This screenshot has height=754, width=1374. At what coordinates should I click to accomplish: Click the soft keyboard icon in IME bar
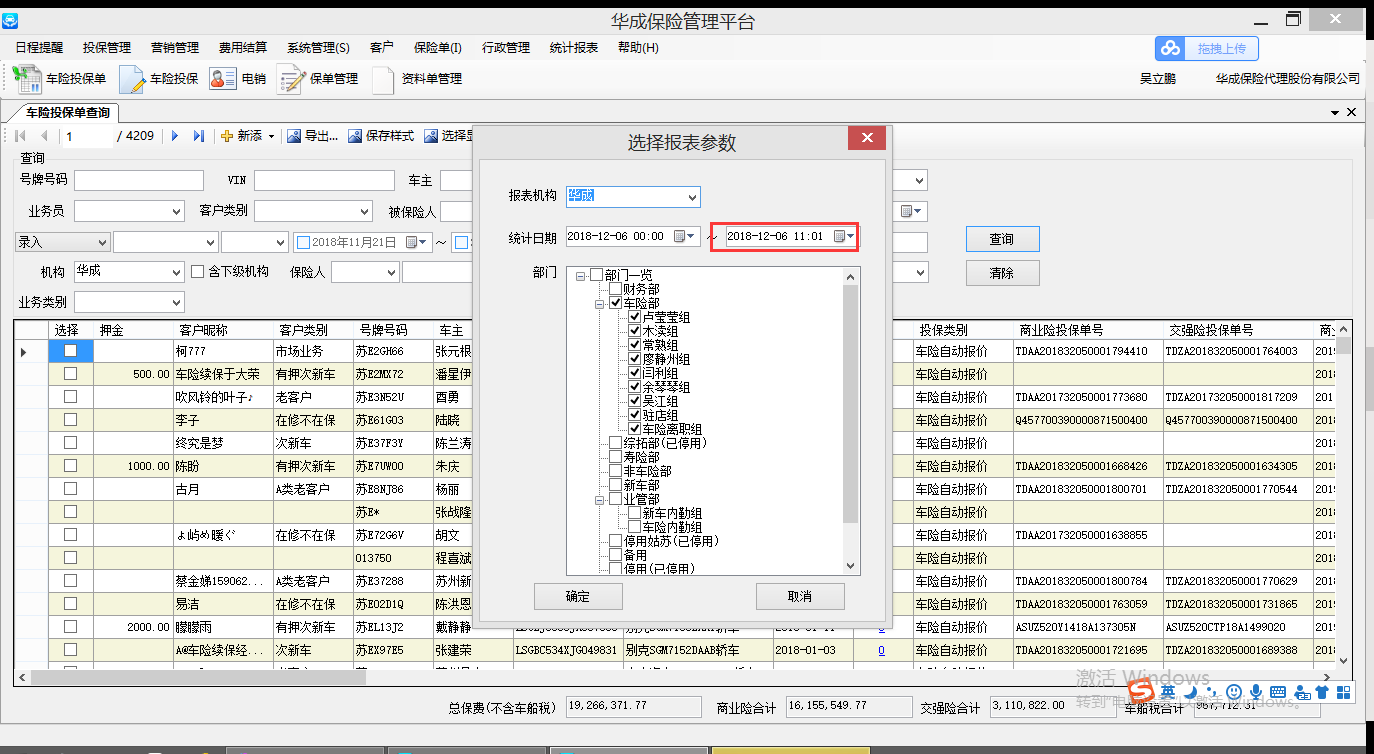coord(1277,692)
